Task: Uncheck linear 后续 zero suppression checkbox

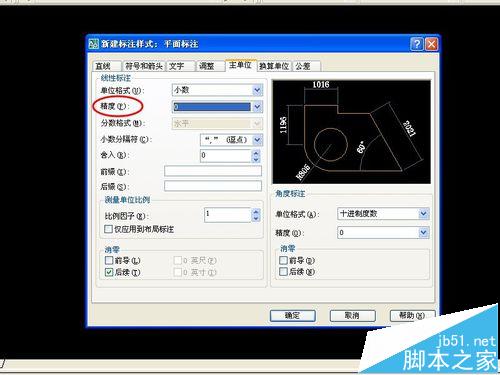Action: point(109,272)
